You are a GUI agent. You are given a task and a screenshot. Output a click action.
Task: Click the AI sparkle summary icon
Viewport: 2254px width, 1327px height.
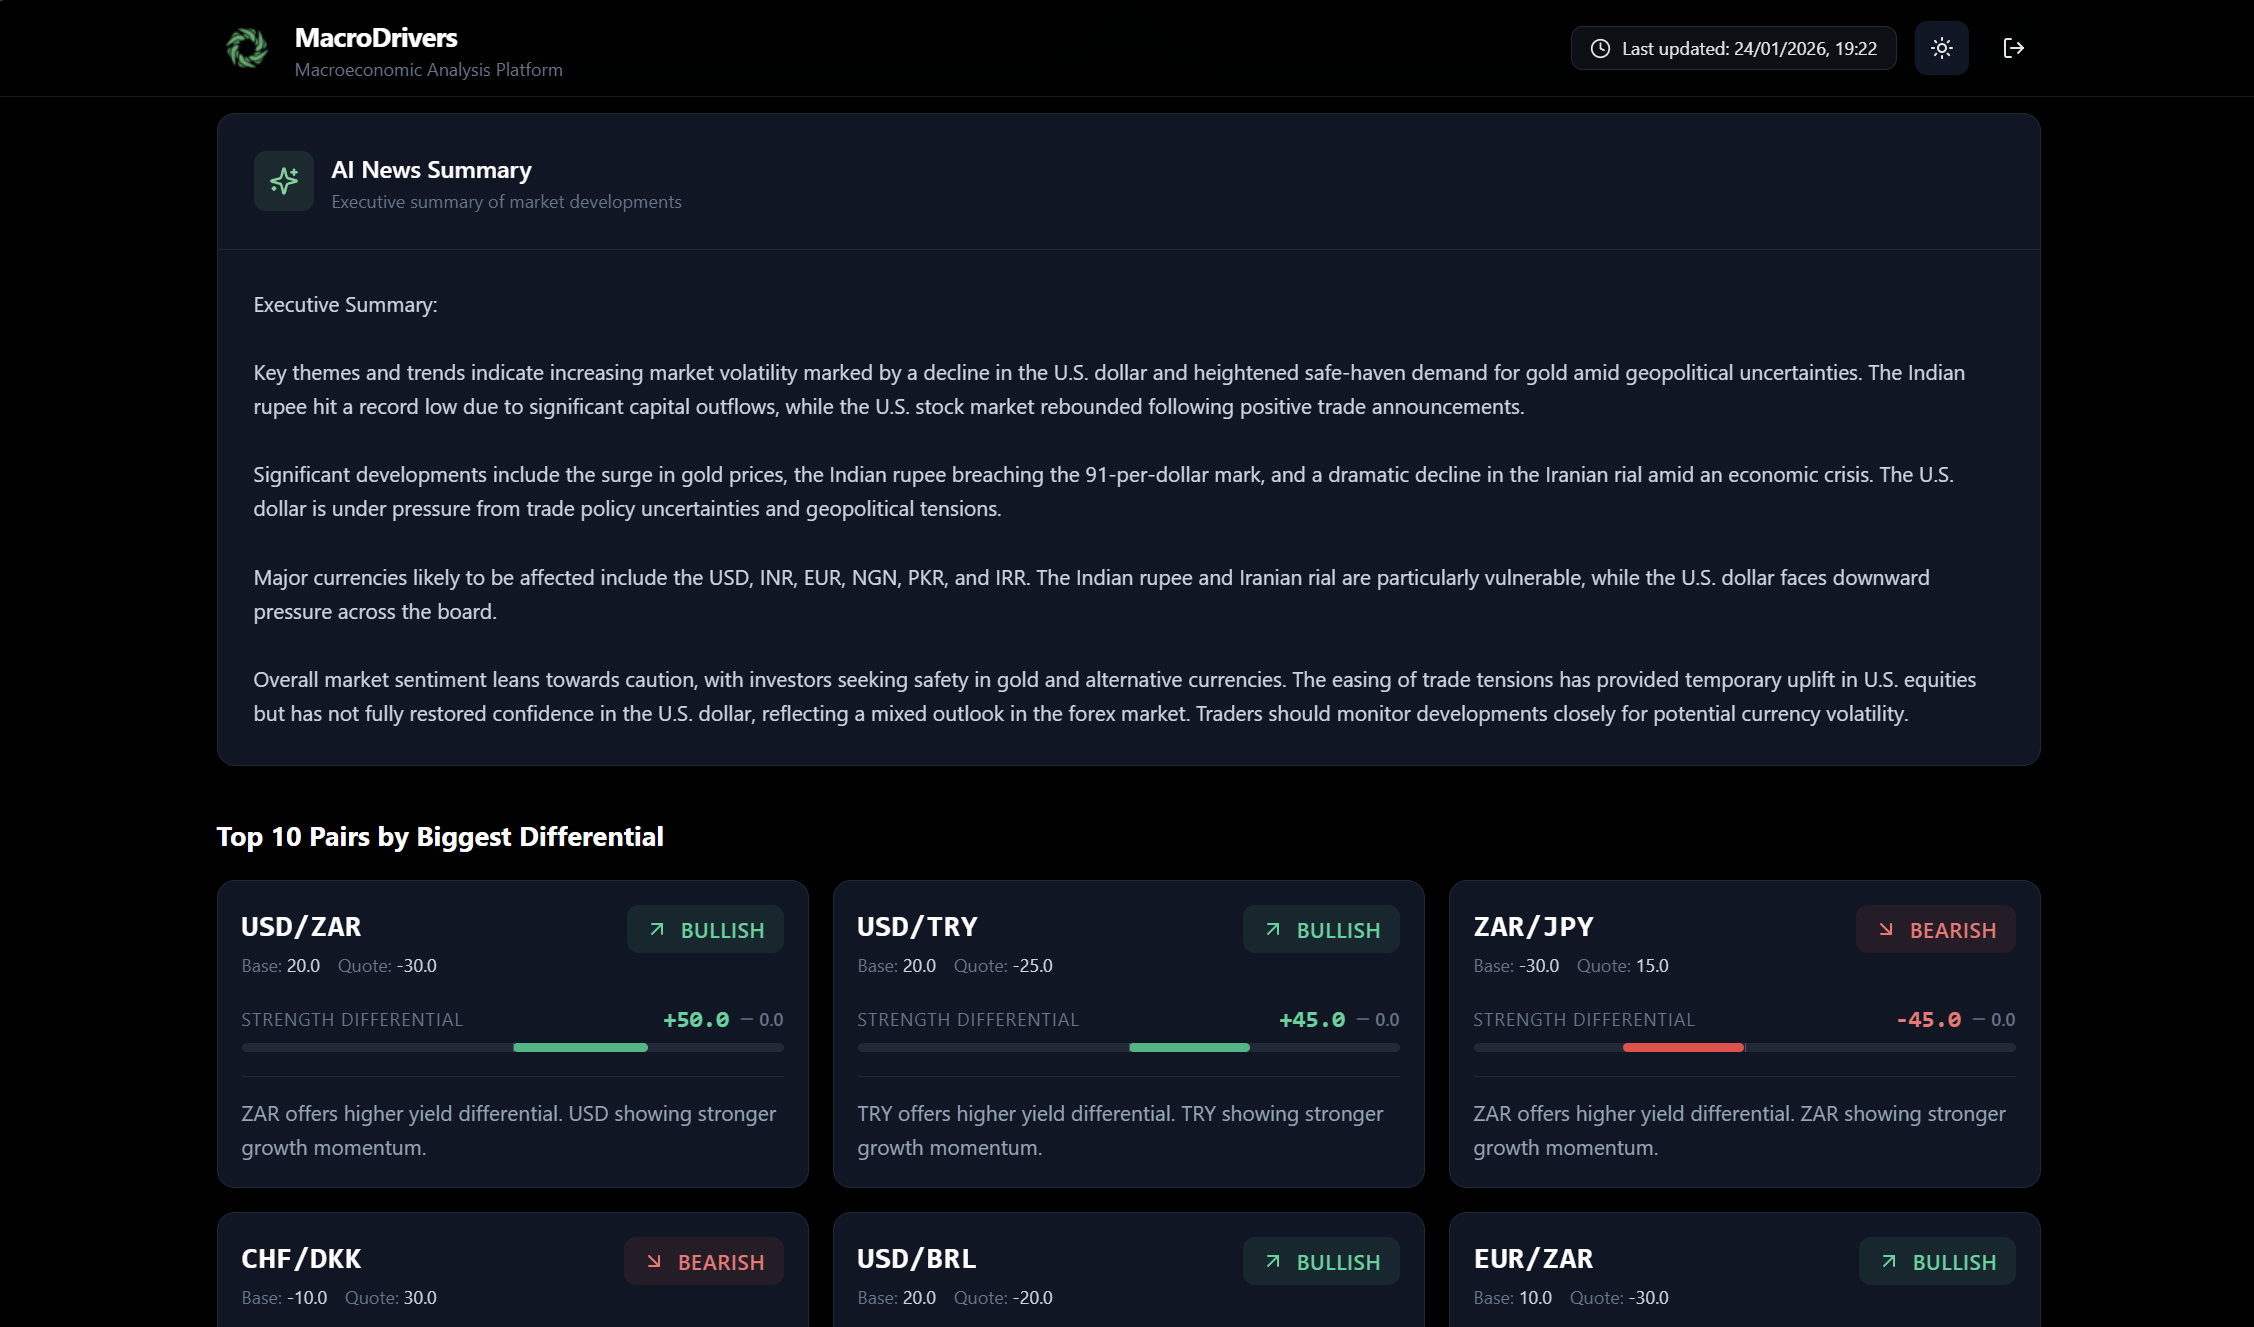(x=284, y=181)
